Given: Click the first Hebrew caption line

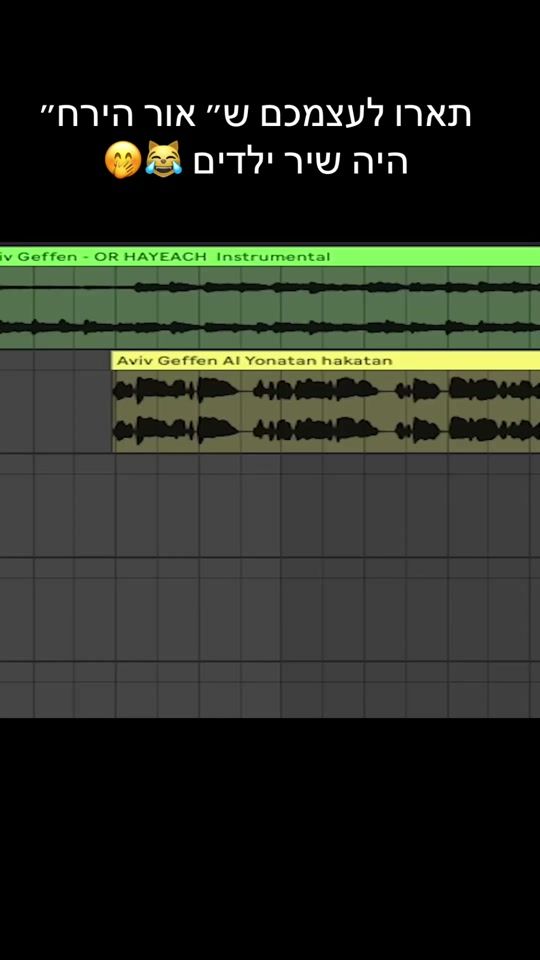Looking at the screenshot, I should tap(256, 115).
